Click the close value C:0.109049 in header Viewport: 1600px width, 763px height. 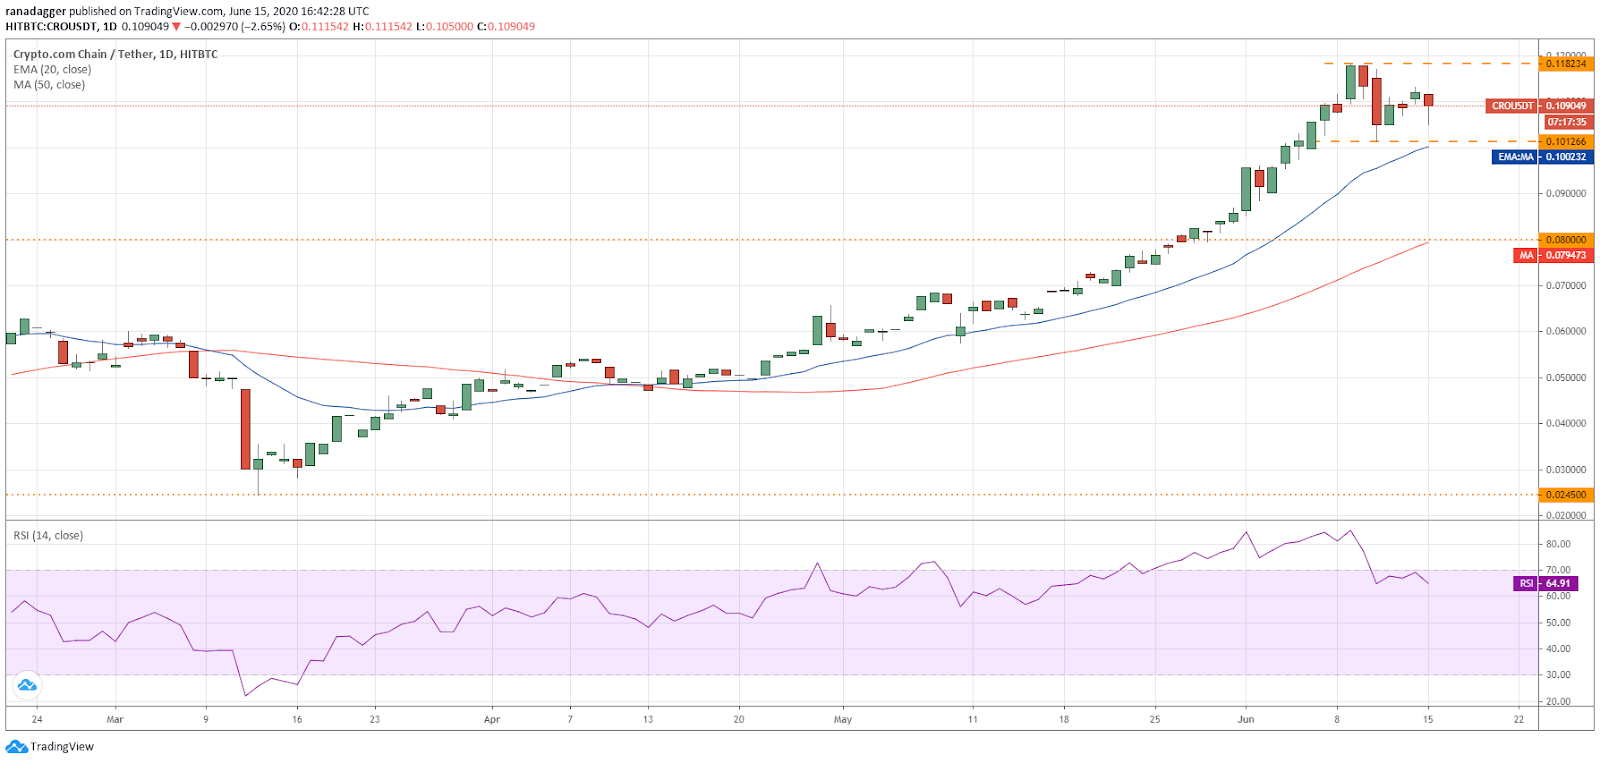(x=506, y=26)
